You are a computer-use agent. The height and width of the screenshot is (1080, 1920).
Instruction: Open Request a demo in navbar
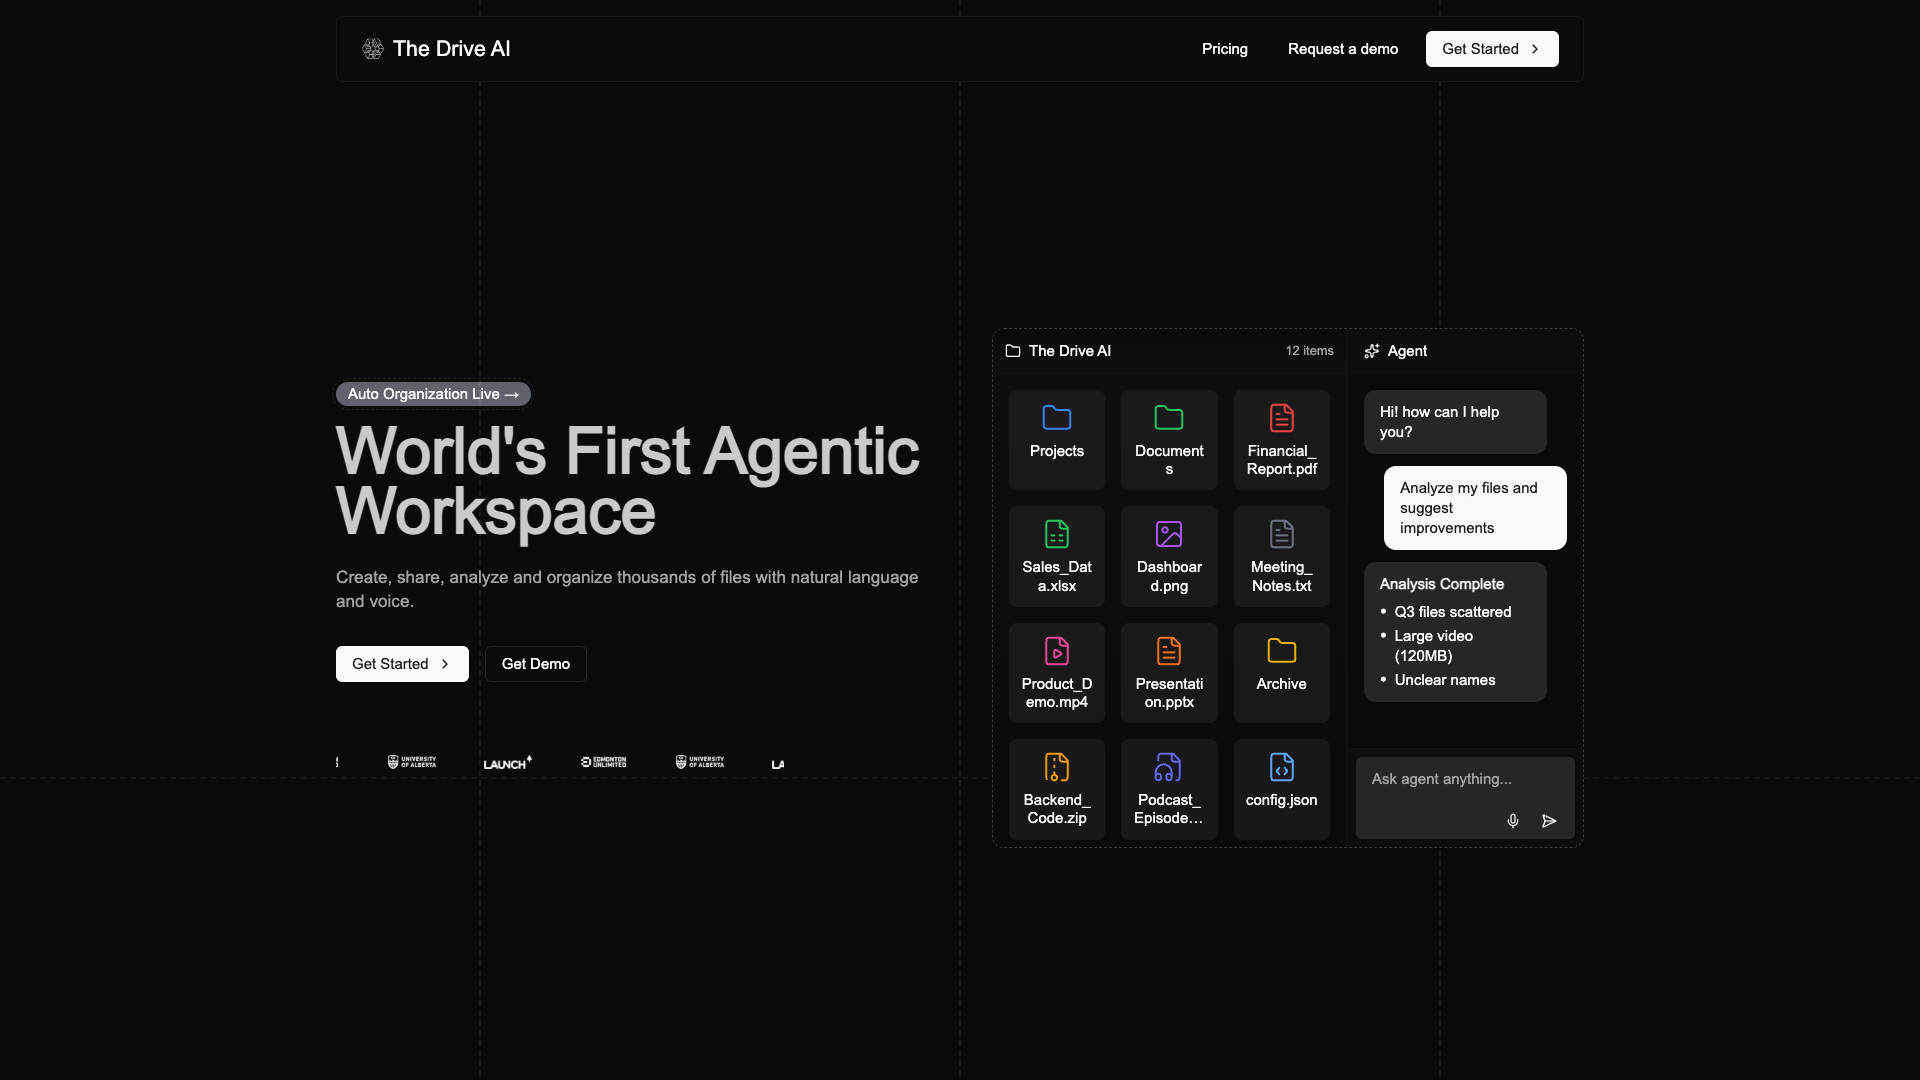[x=1342, y=49]
